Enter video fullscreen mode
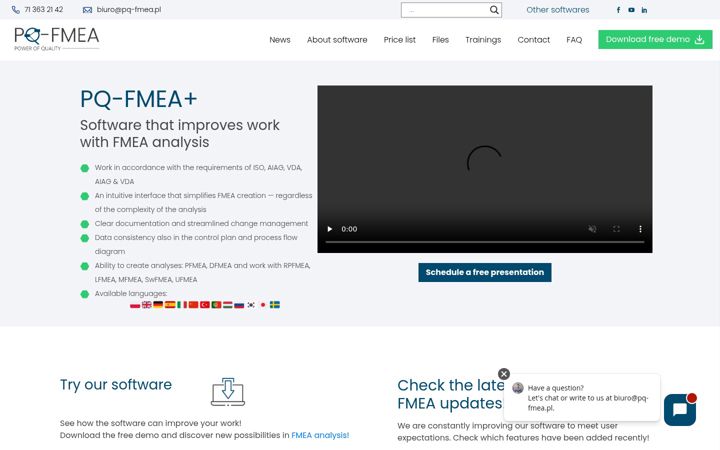 pos(616,229)
